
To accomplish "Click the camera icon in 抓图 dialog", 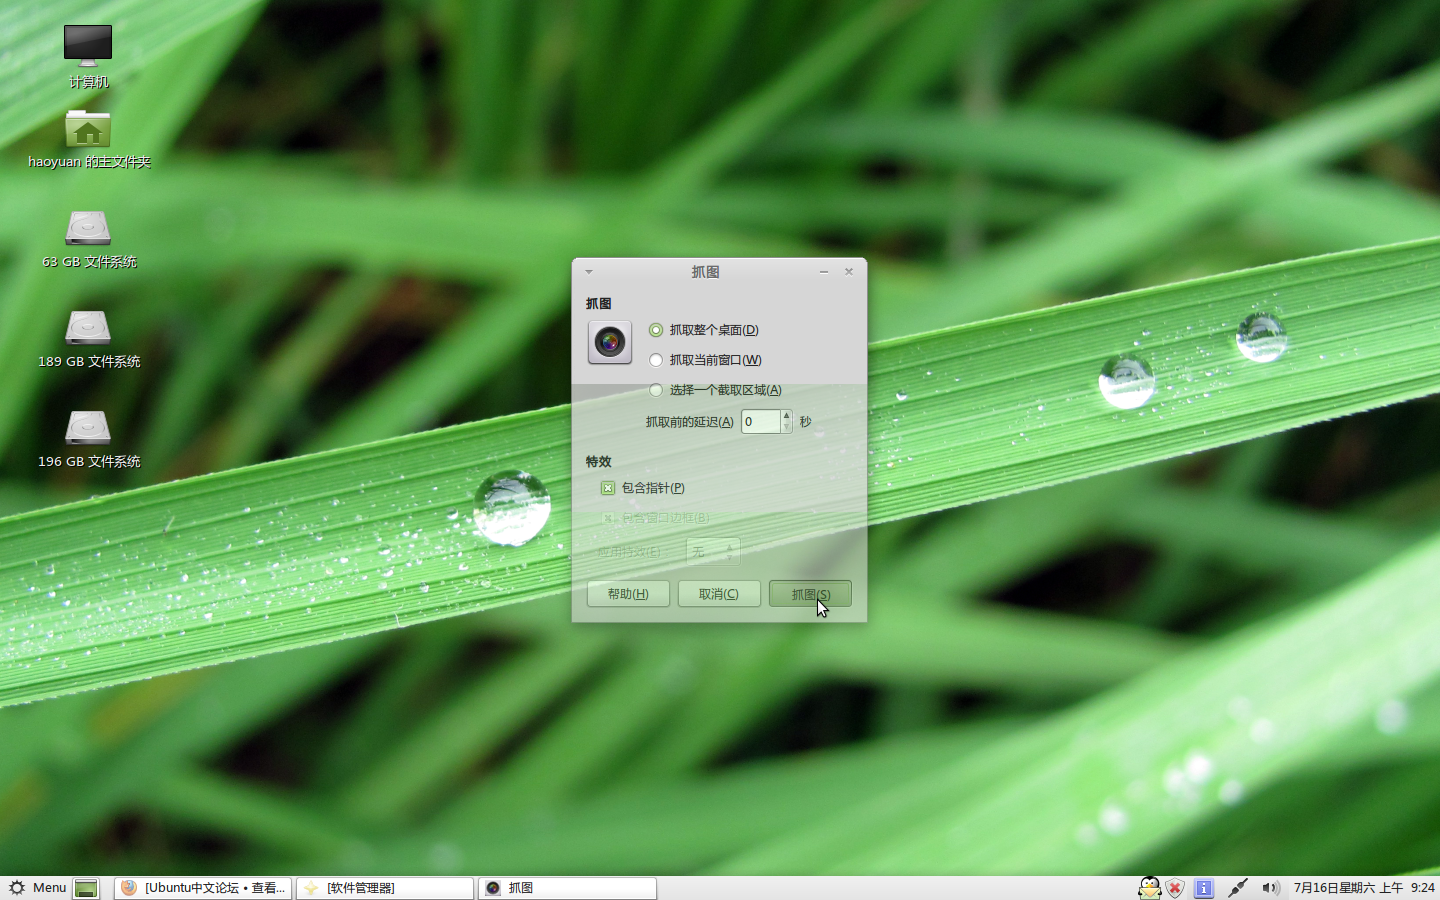I will tap(610, 342).
